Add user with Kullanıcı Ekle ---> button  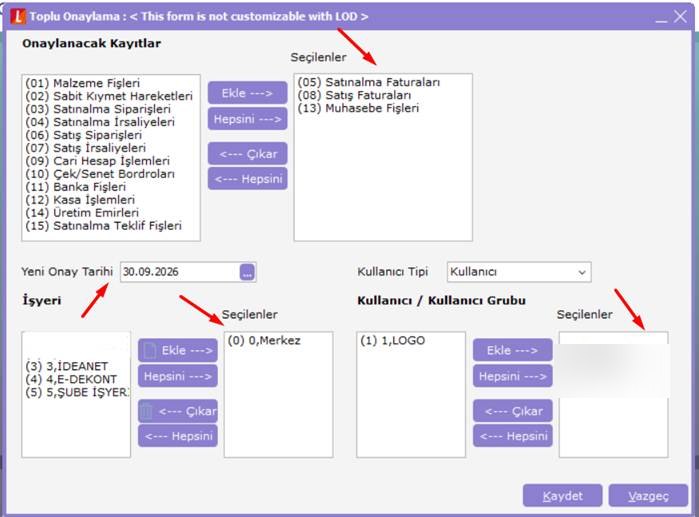(513, 350)
